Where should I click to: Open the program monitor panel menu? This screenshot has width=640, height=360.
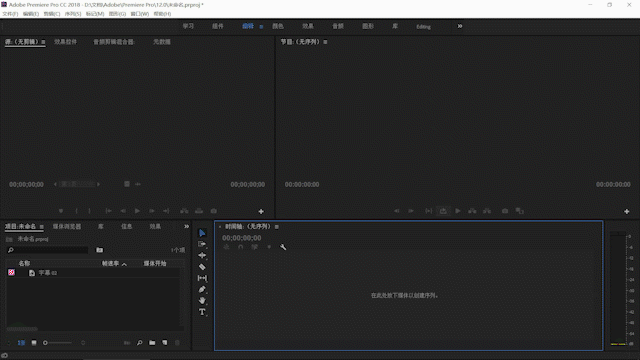coord(325,42)
